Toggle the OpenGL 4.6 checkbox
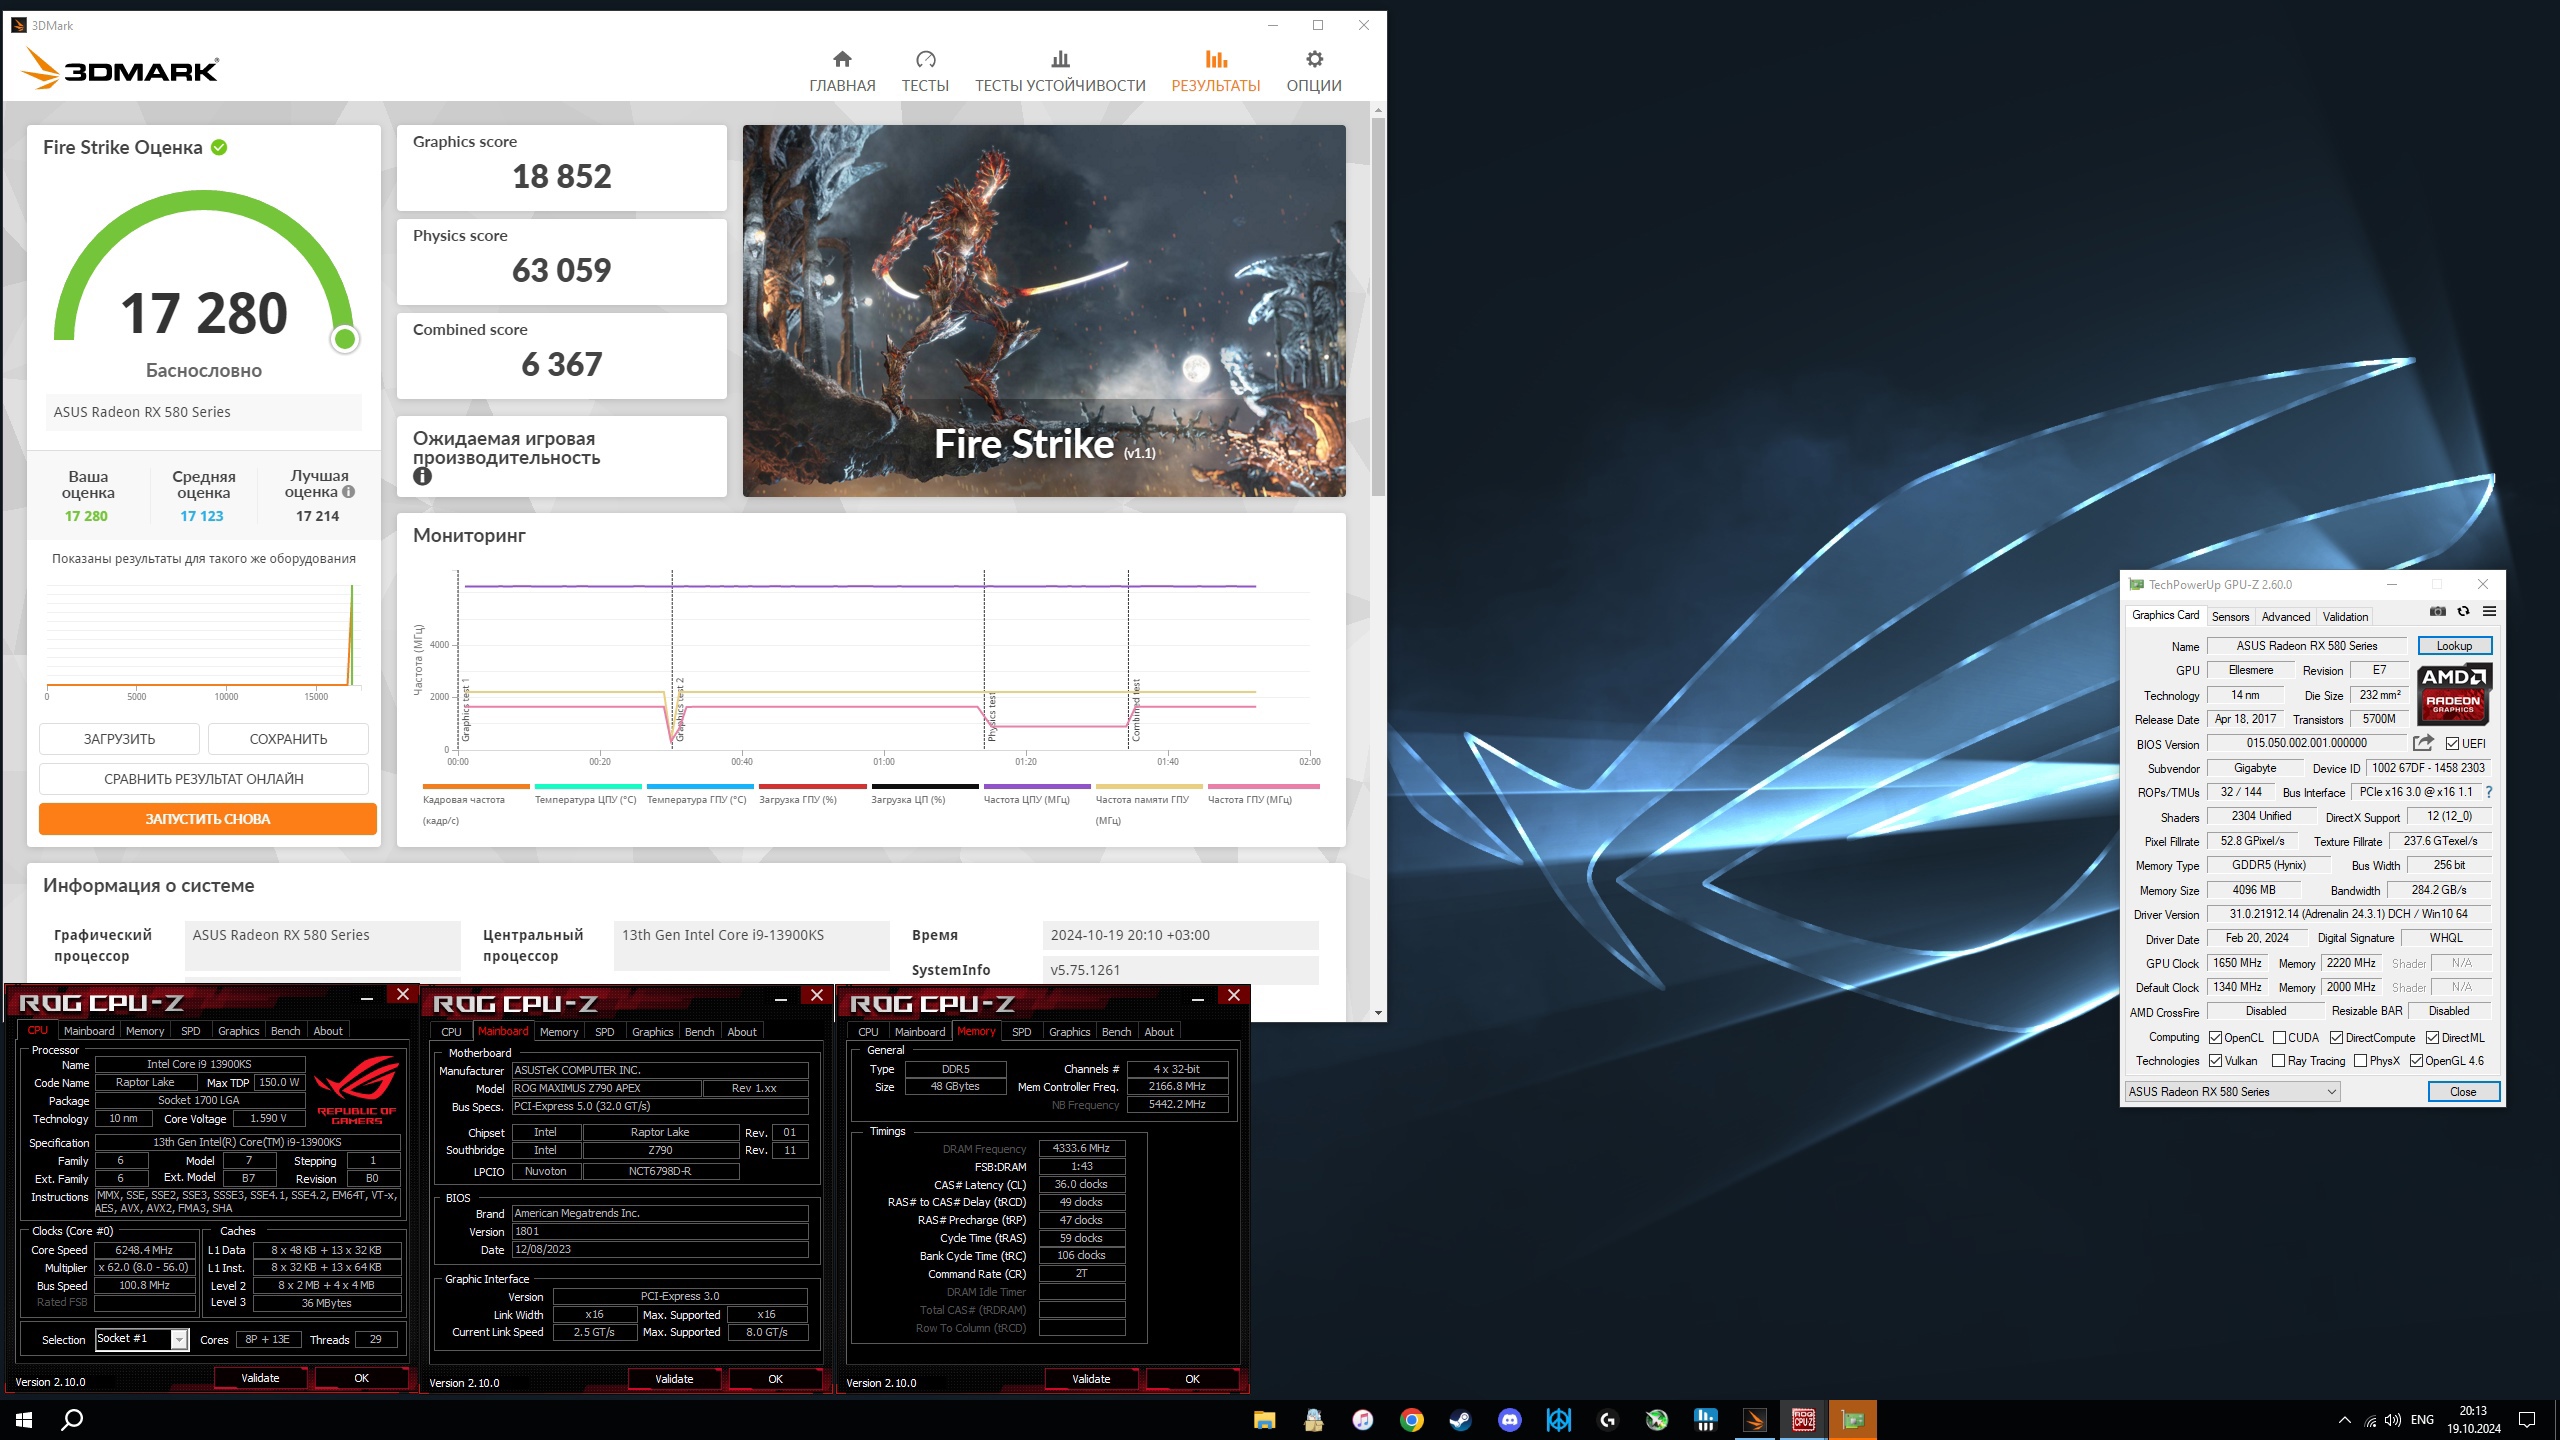The image size is (2560, 1440). [2416, 1061]
